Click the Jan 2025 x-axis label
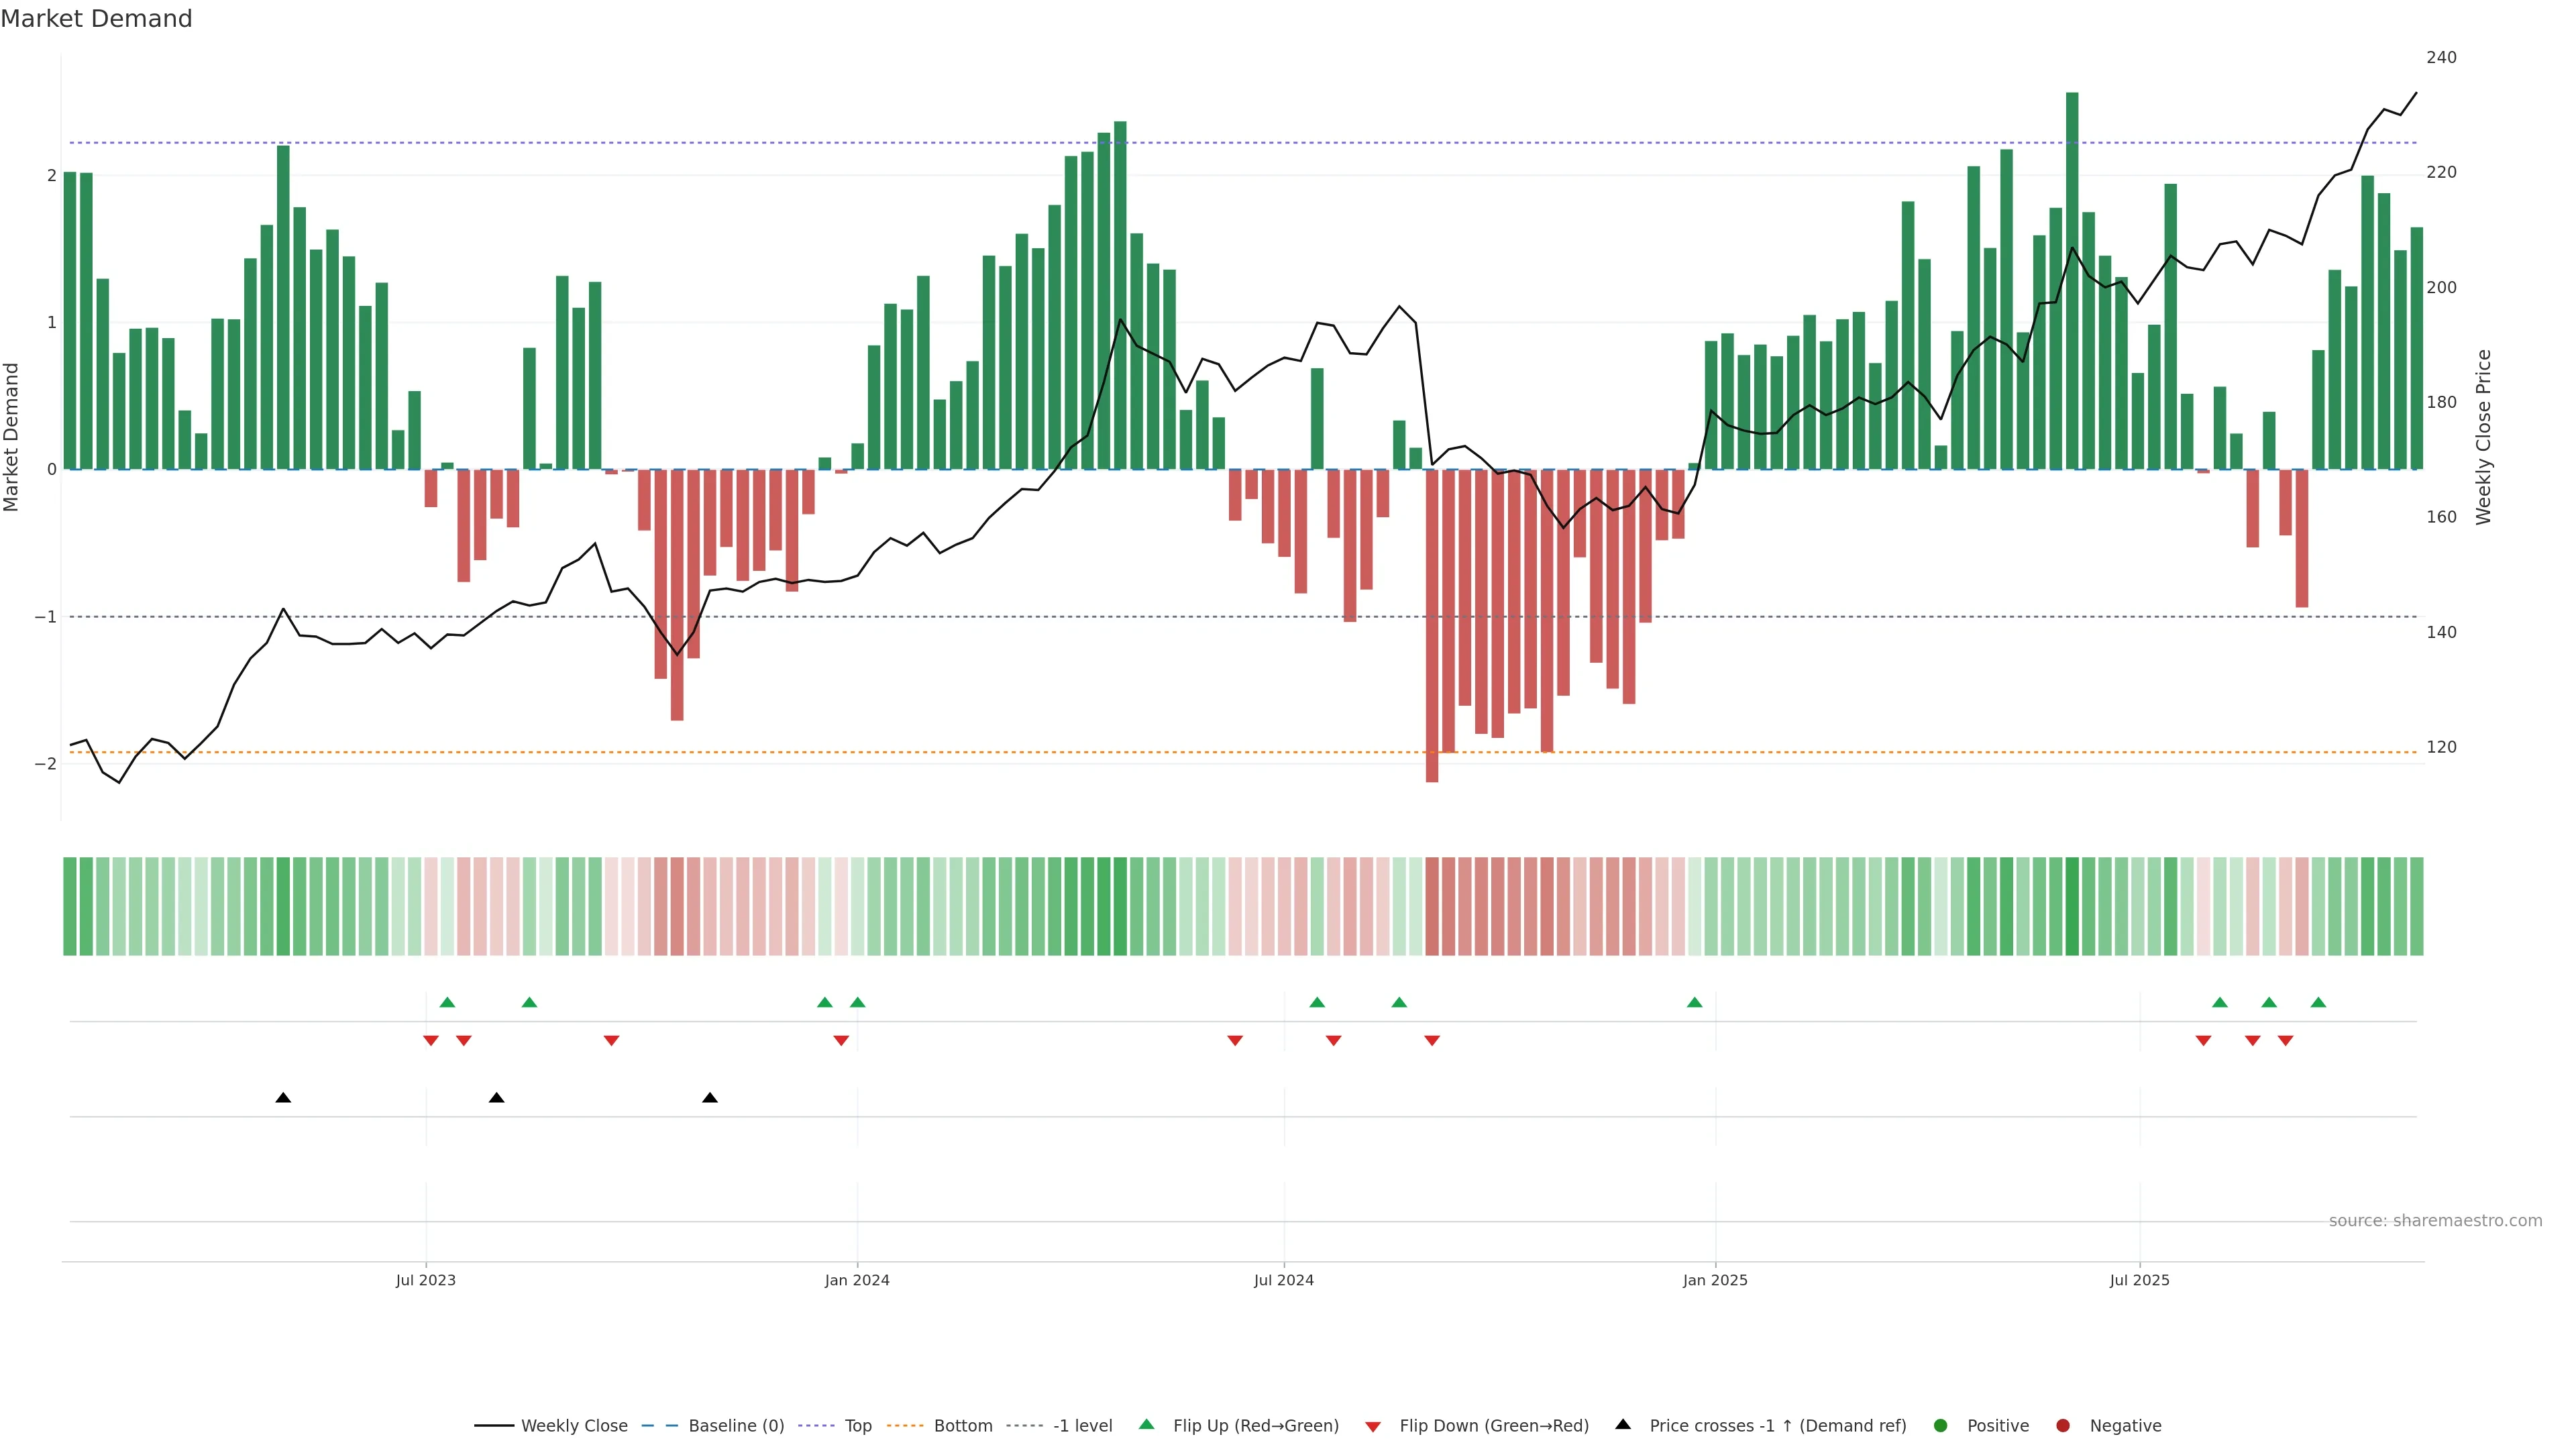Viewport: 2576px width, 1449px height. click(x=1715, y=1281)
